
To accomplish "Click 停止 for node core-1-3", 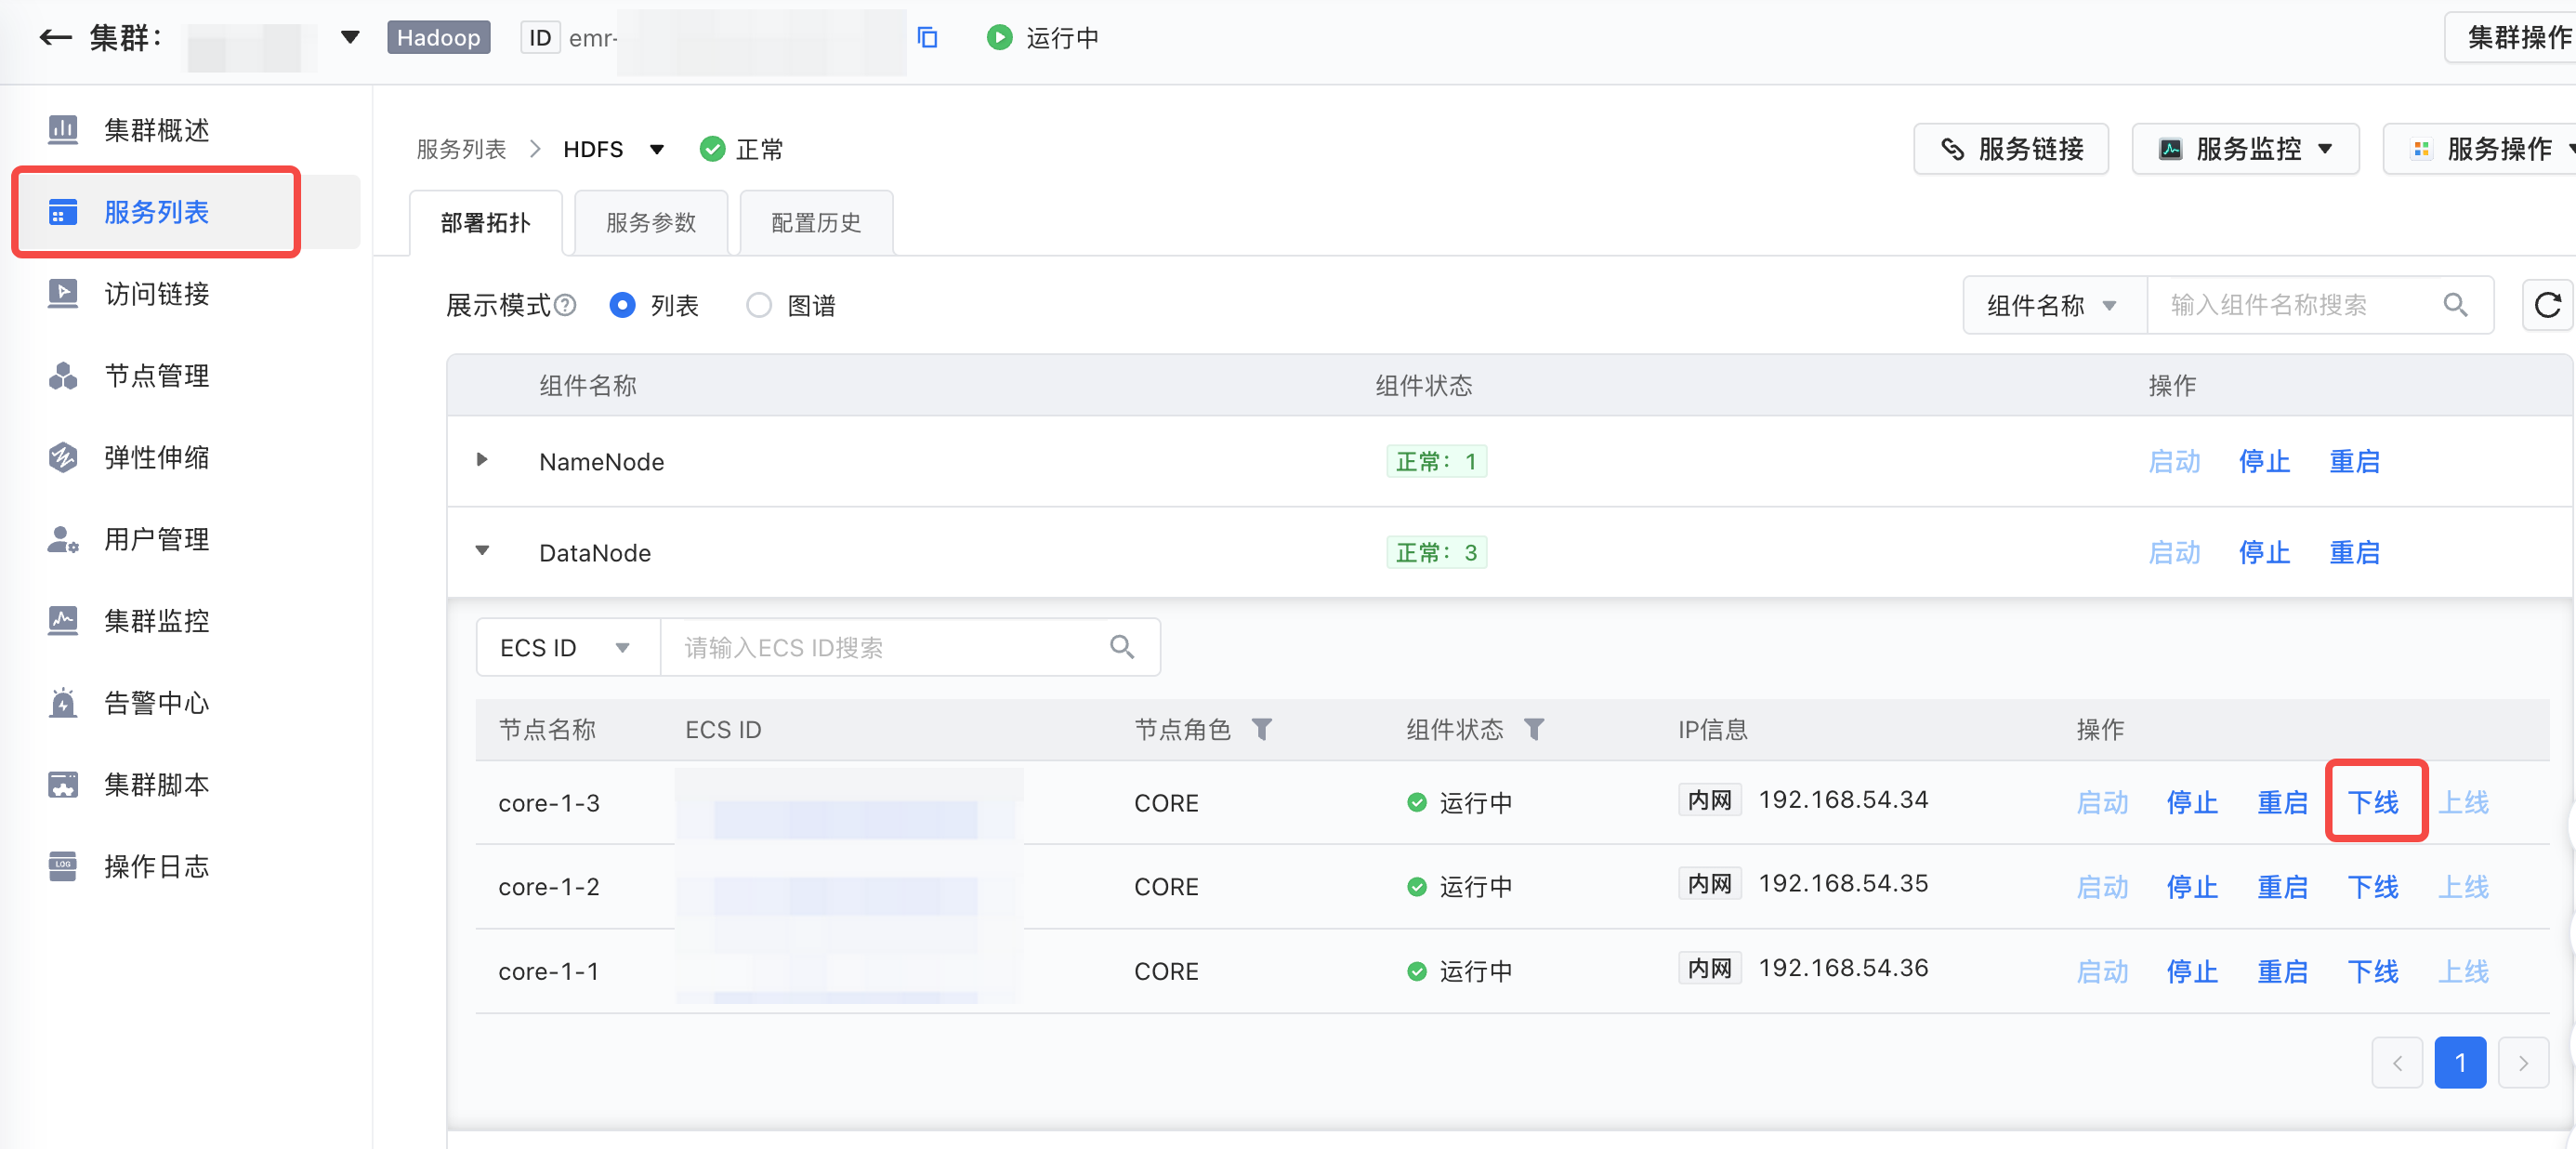I will pos(2192,803).
